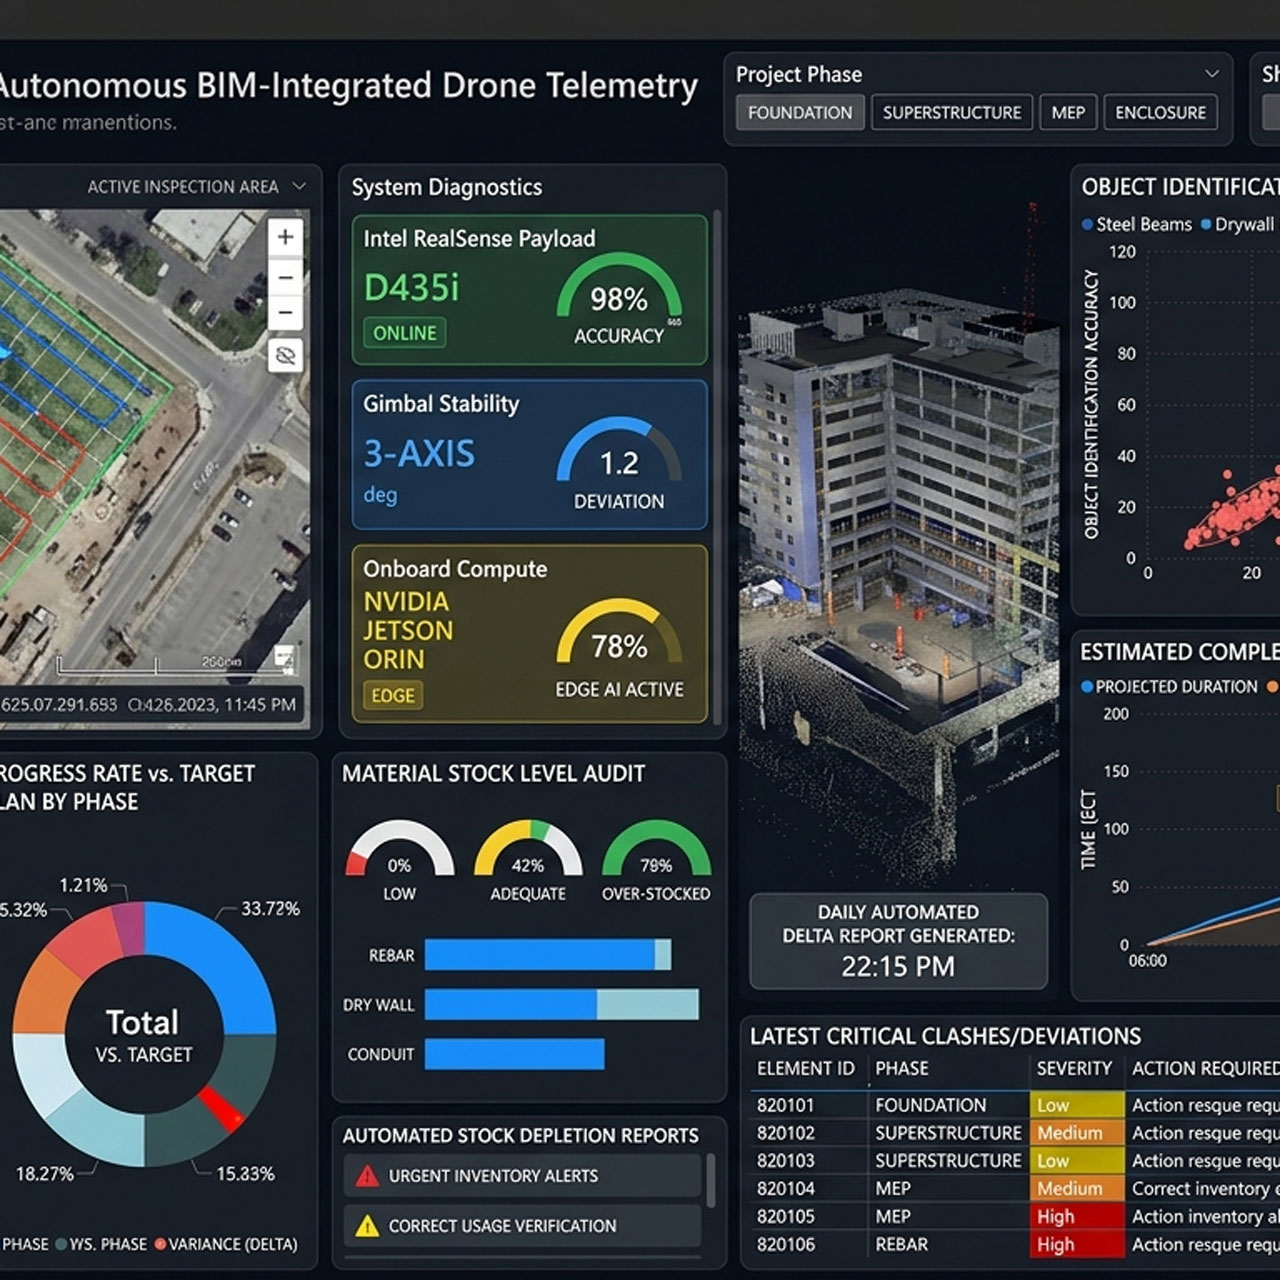1280x1280 pixels.
Task: Switch to the MEP phase tab
Action: point(1068,113)
